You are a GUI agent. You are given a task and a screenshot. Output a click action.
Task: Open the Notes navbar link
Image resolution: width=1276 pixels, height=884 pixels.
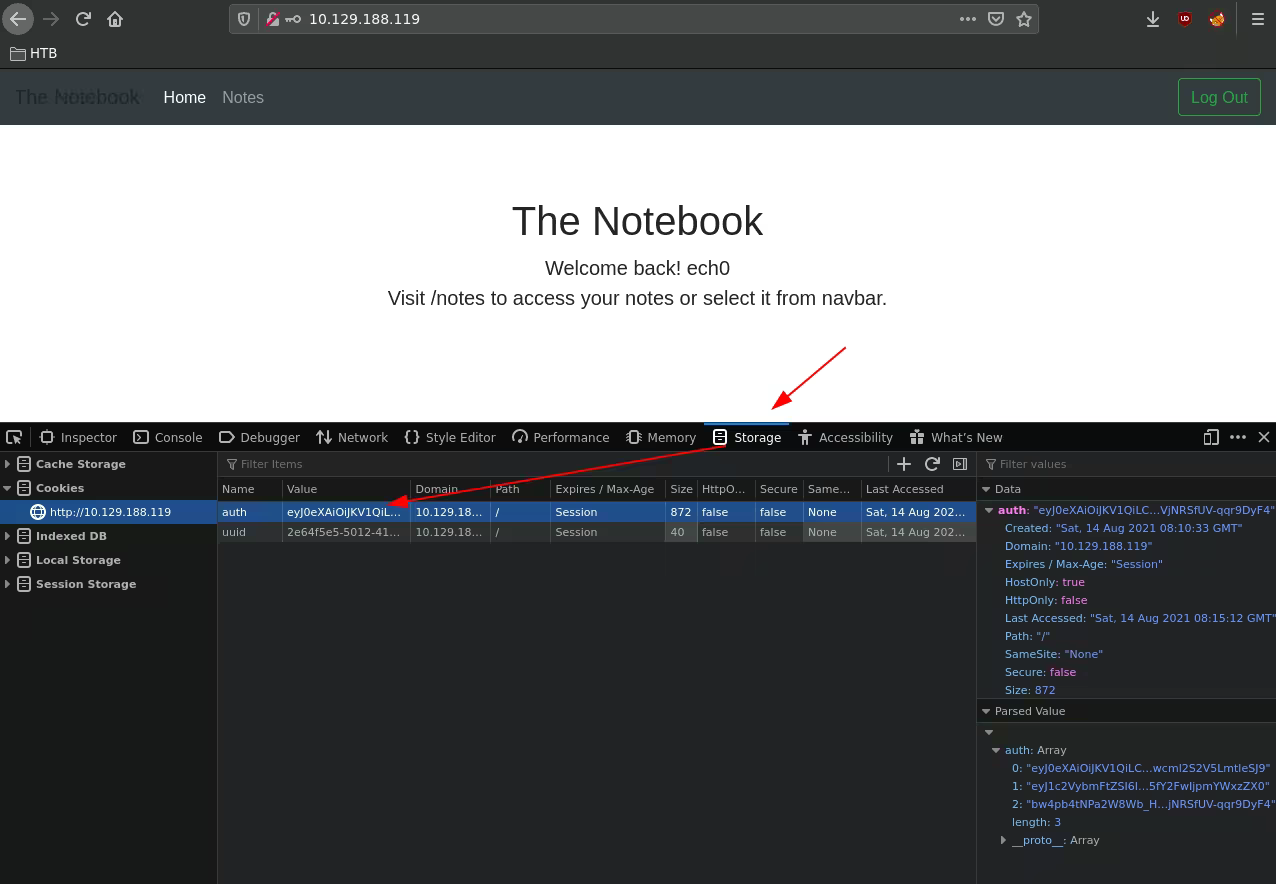coord(243,97)
